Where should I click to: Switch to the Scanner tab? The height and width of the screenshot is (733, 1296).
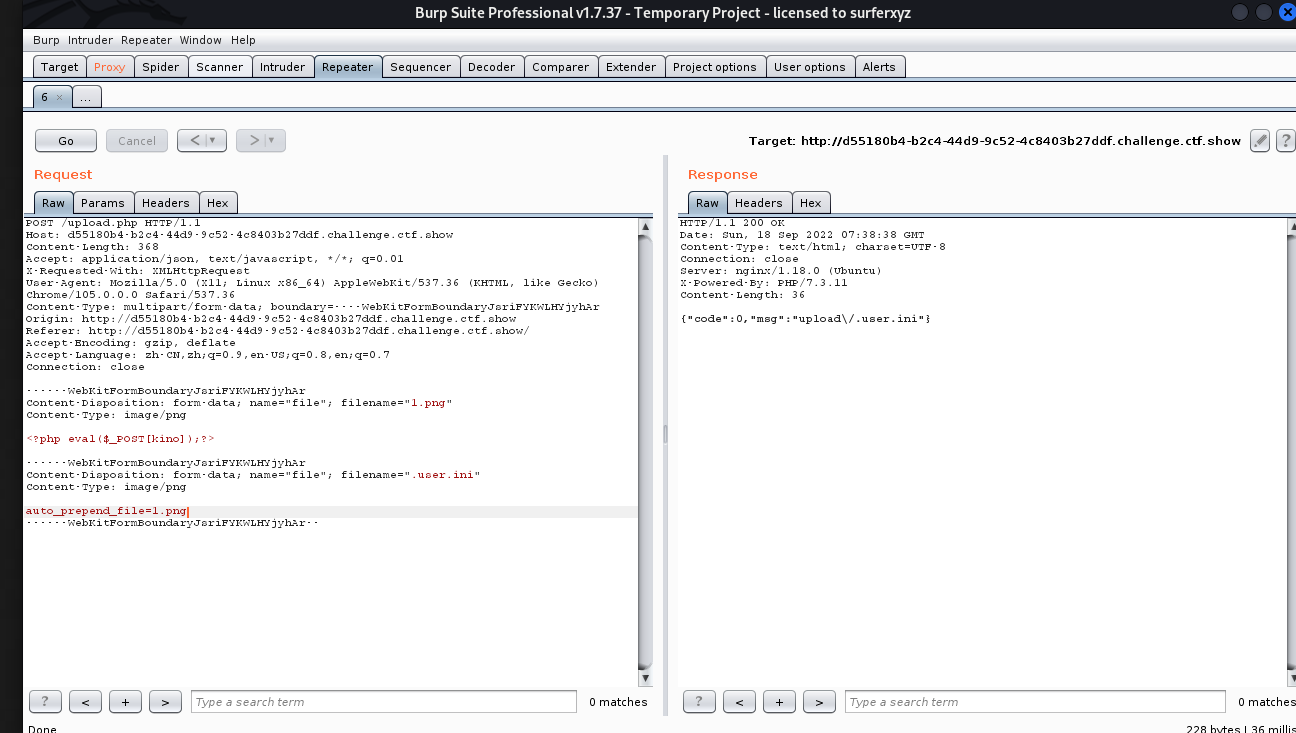[x=220, y=67]
